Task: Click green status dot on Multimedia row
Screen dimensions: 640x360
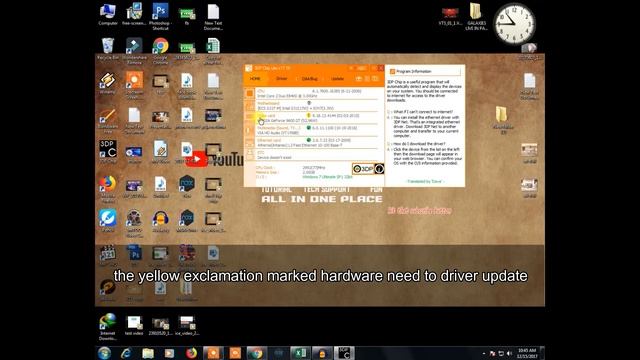Action: tap(309, 128)
